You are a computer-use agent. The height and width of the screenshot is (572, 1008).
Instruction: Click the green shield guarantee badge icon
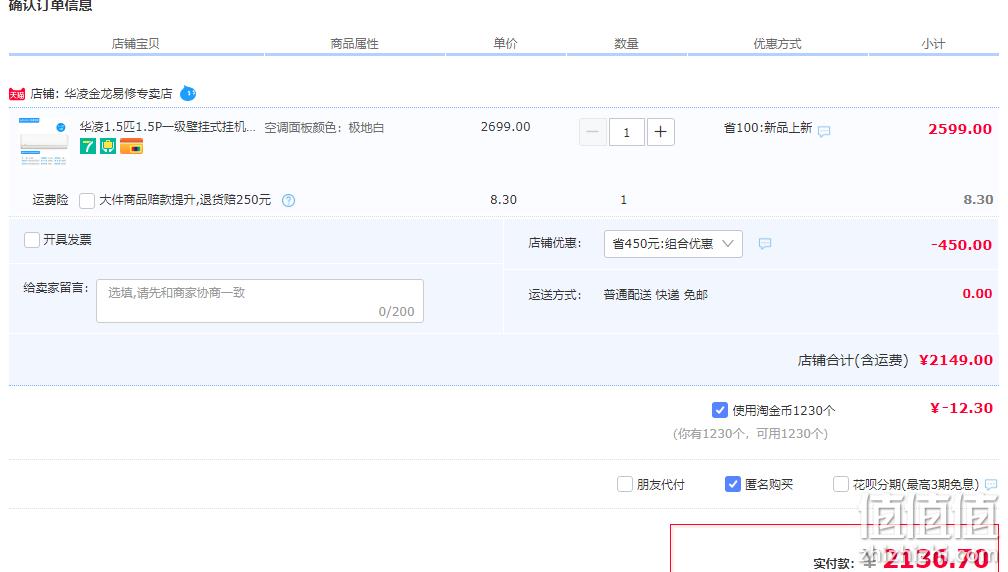click(108, 146)
